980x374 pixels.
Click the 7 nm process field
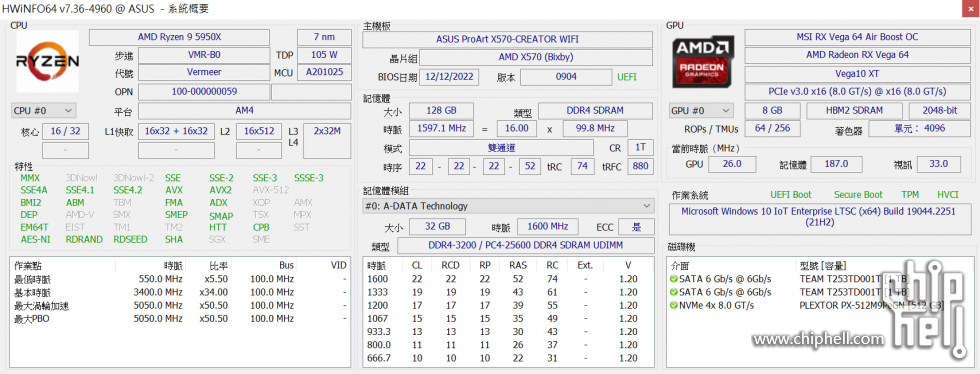324,38
